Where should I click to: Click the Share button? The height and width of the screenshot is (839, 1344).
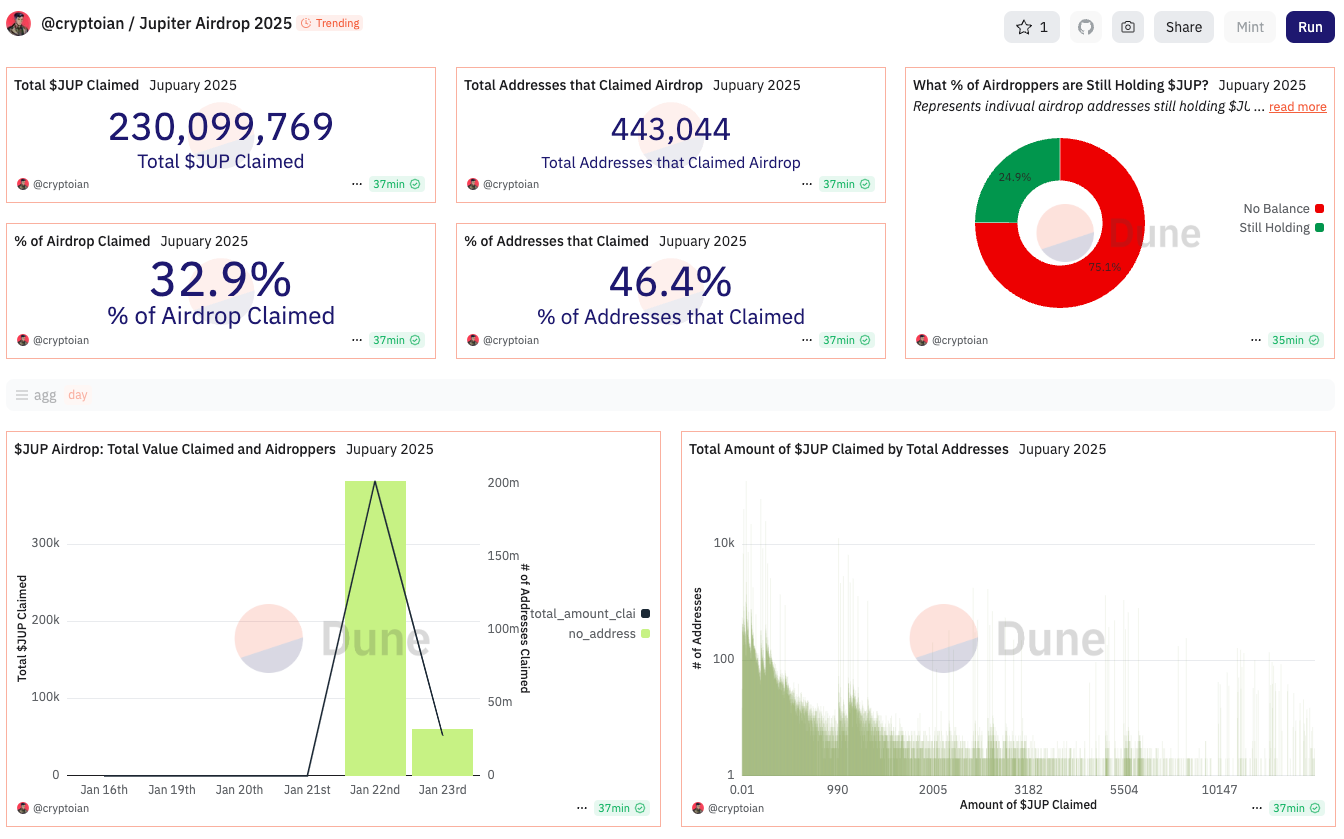point(1184,27)
